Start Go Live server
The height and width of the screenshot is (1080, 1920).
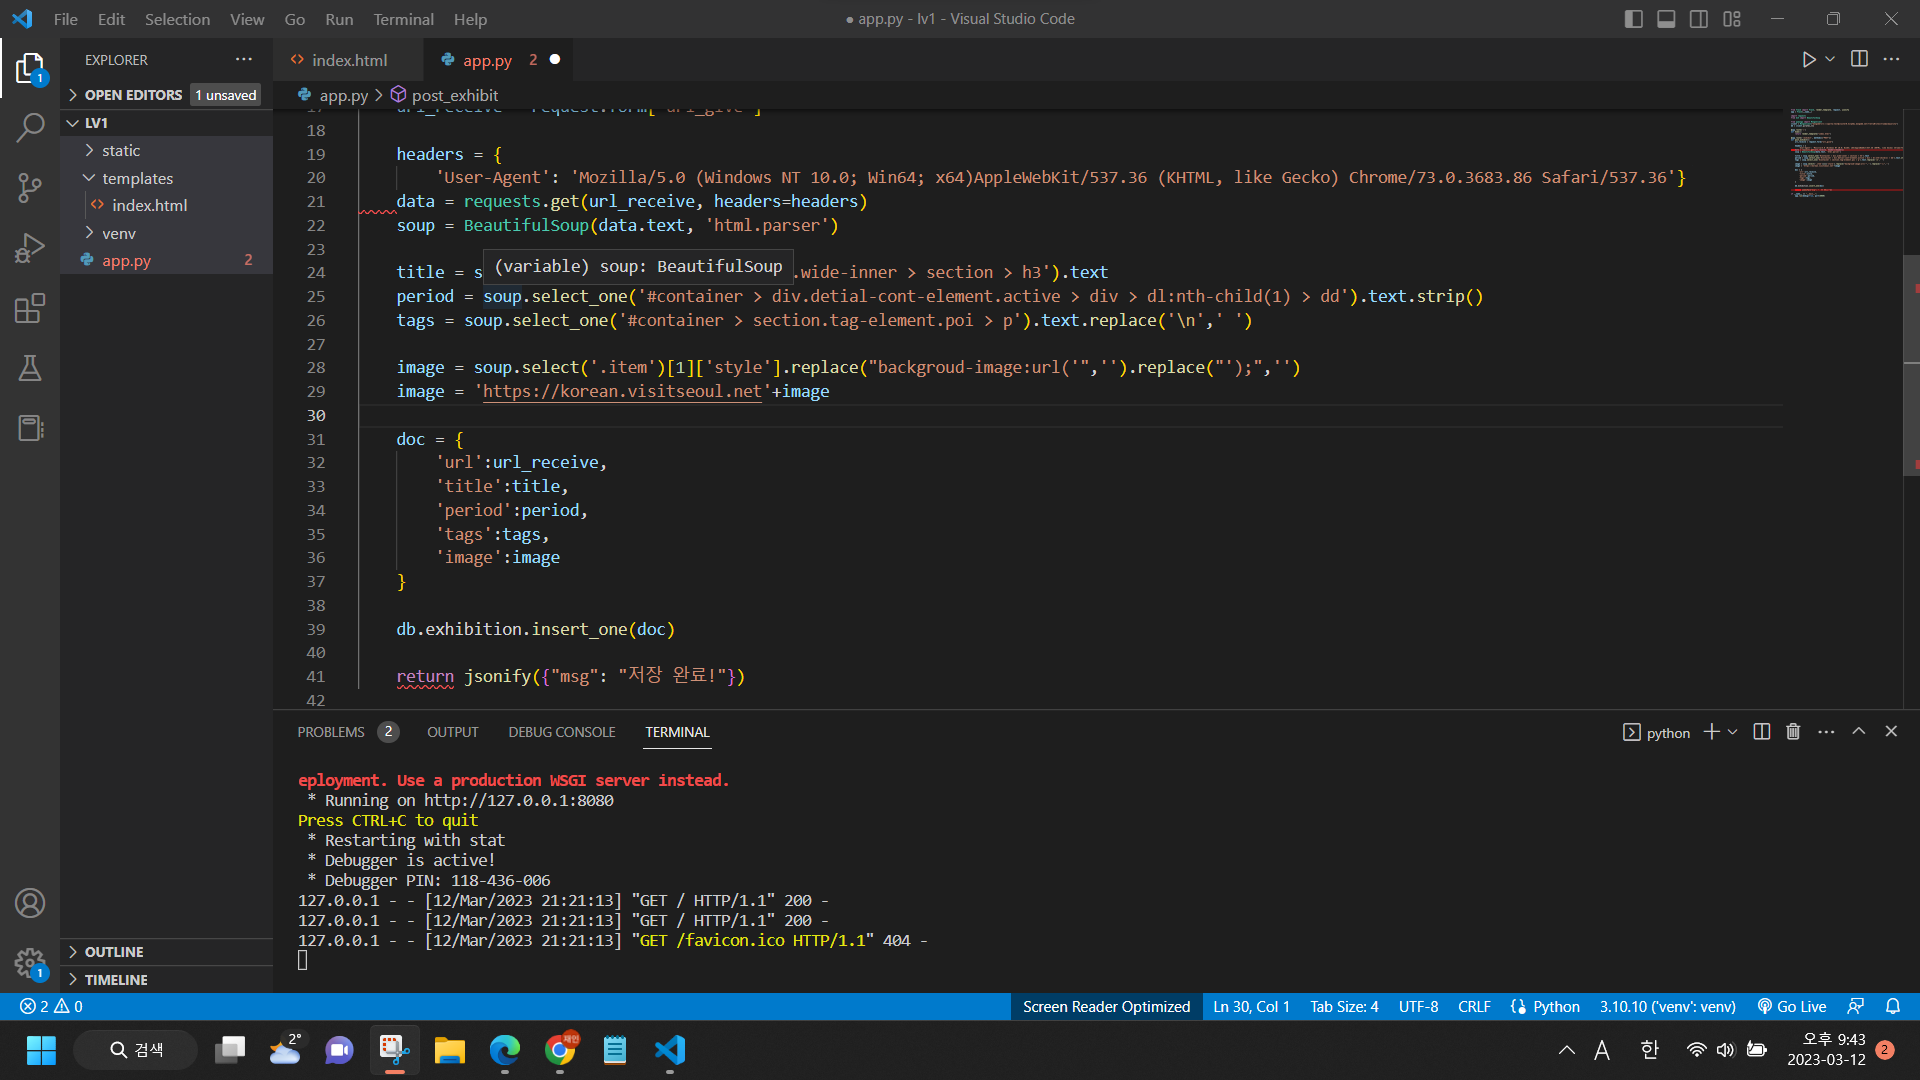pyautogui.click(x=1792, y=1006)
